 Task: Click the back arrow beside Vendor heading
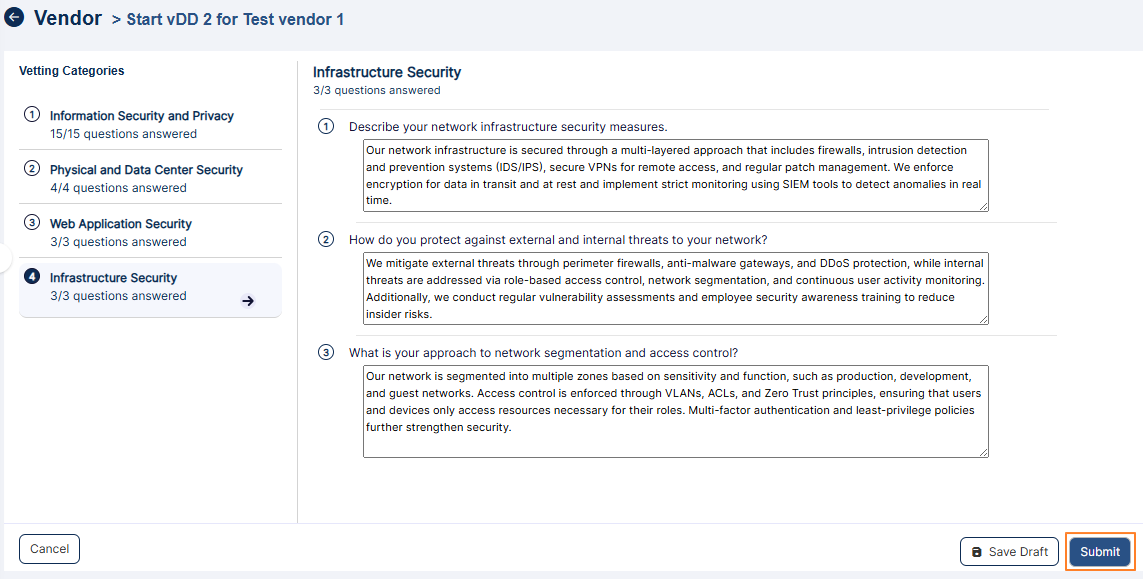[x=13, y=17]
